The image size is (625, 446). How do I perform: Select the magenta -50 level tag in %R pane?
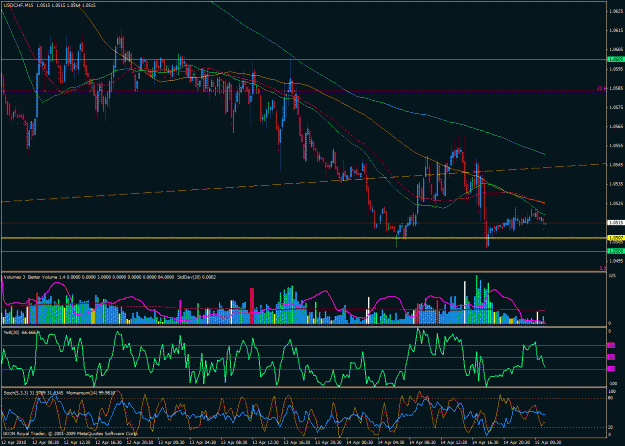point(611,357)
